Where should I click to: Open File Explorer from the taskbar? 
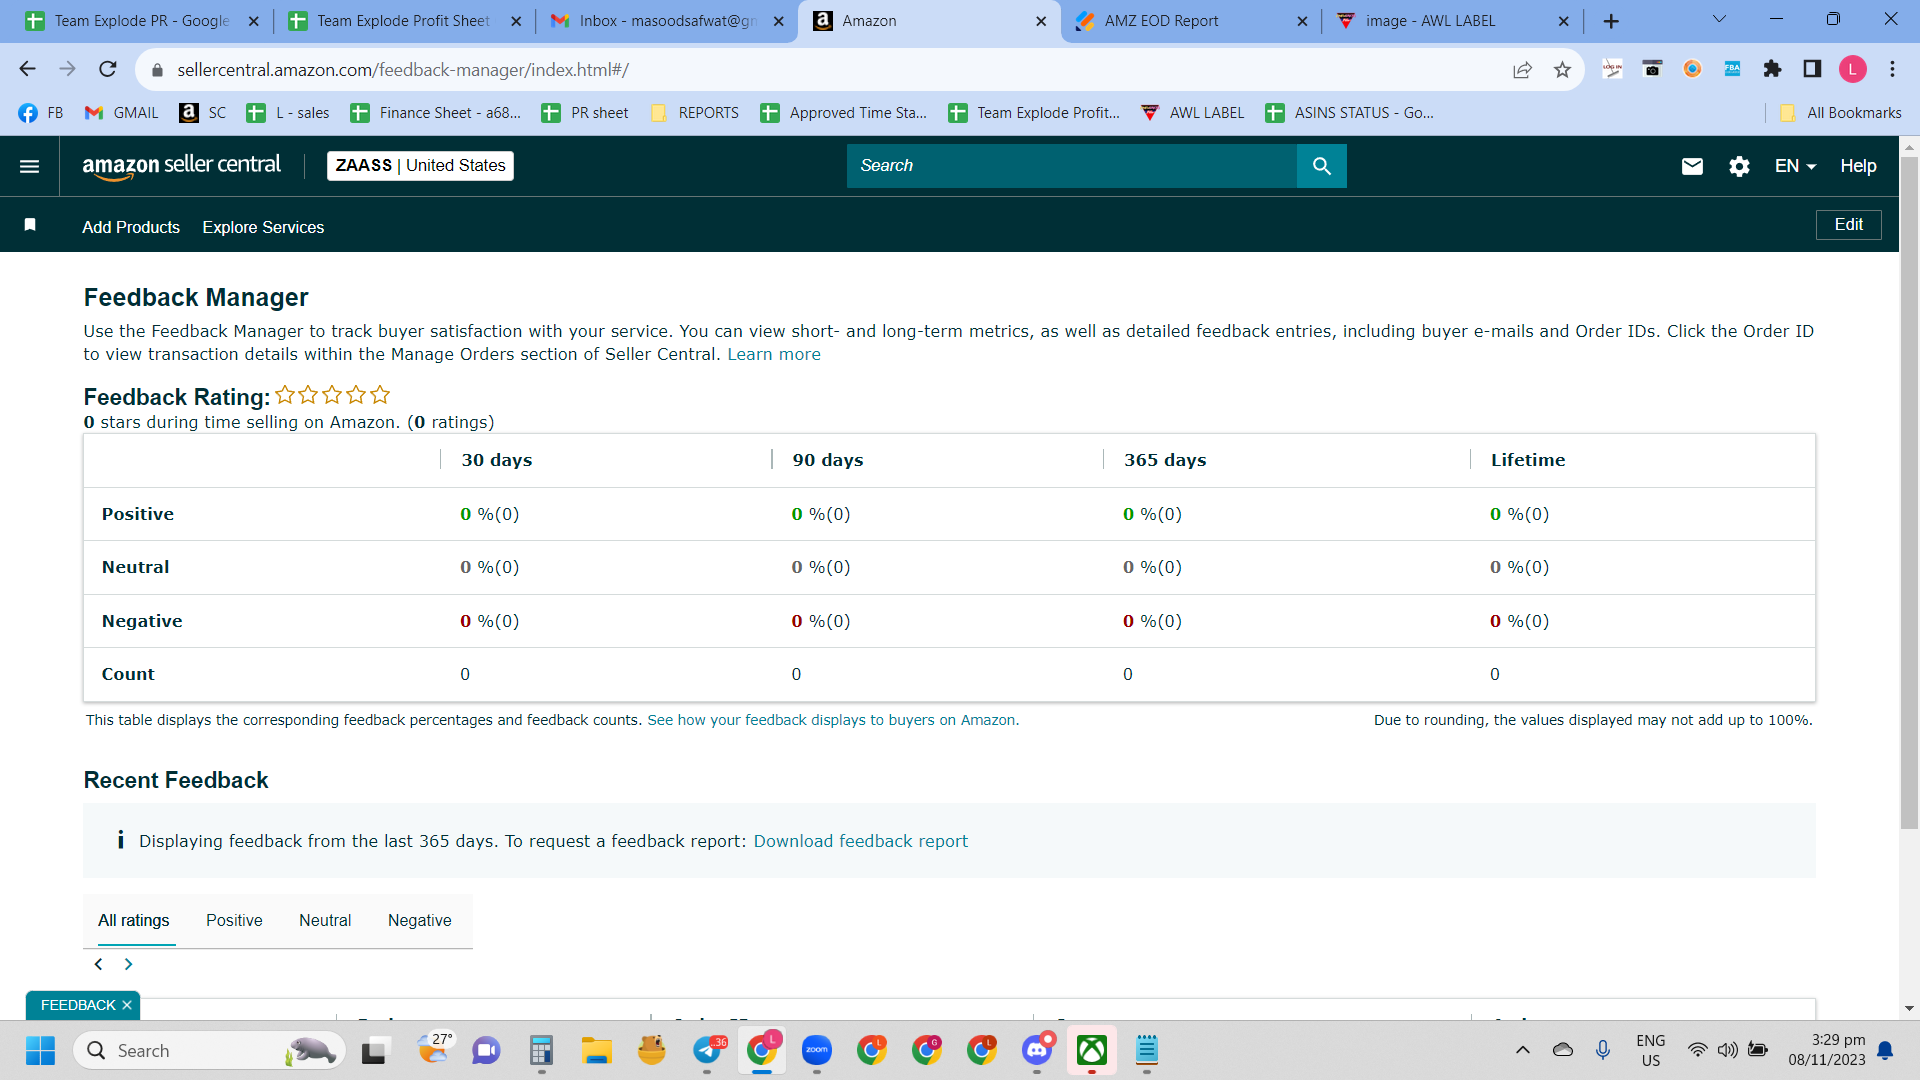point(596,1051)
